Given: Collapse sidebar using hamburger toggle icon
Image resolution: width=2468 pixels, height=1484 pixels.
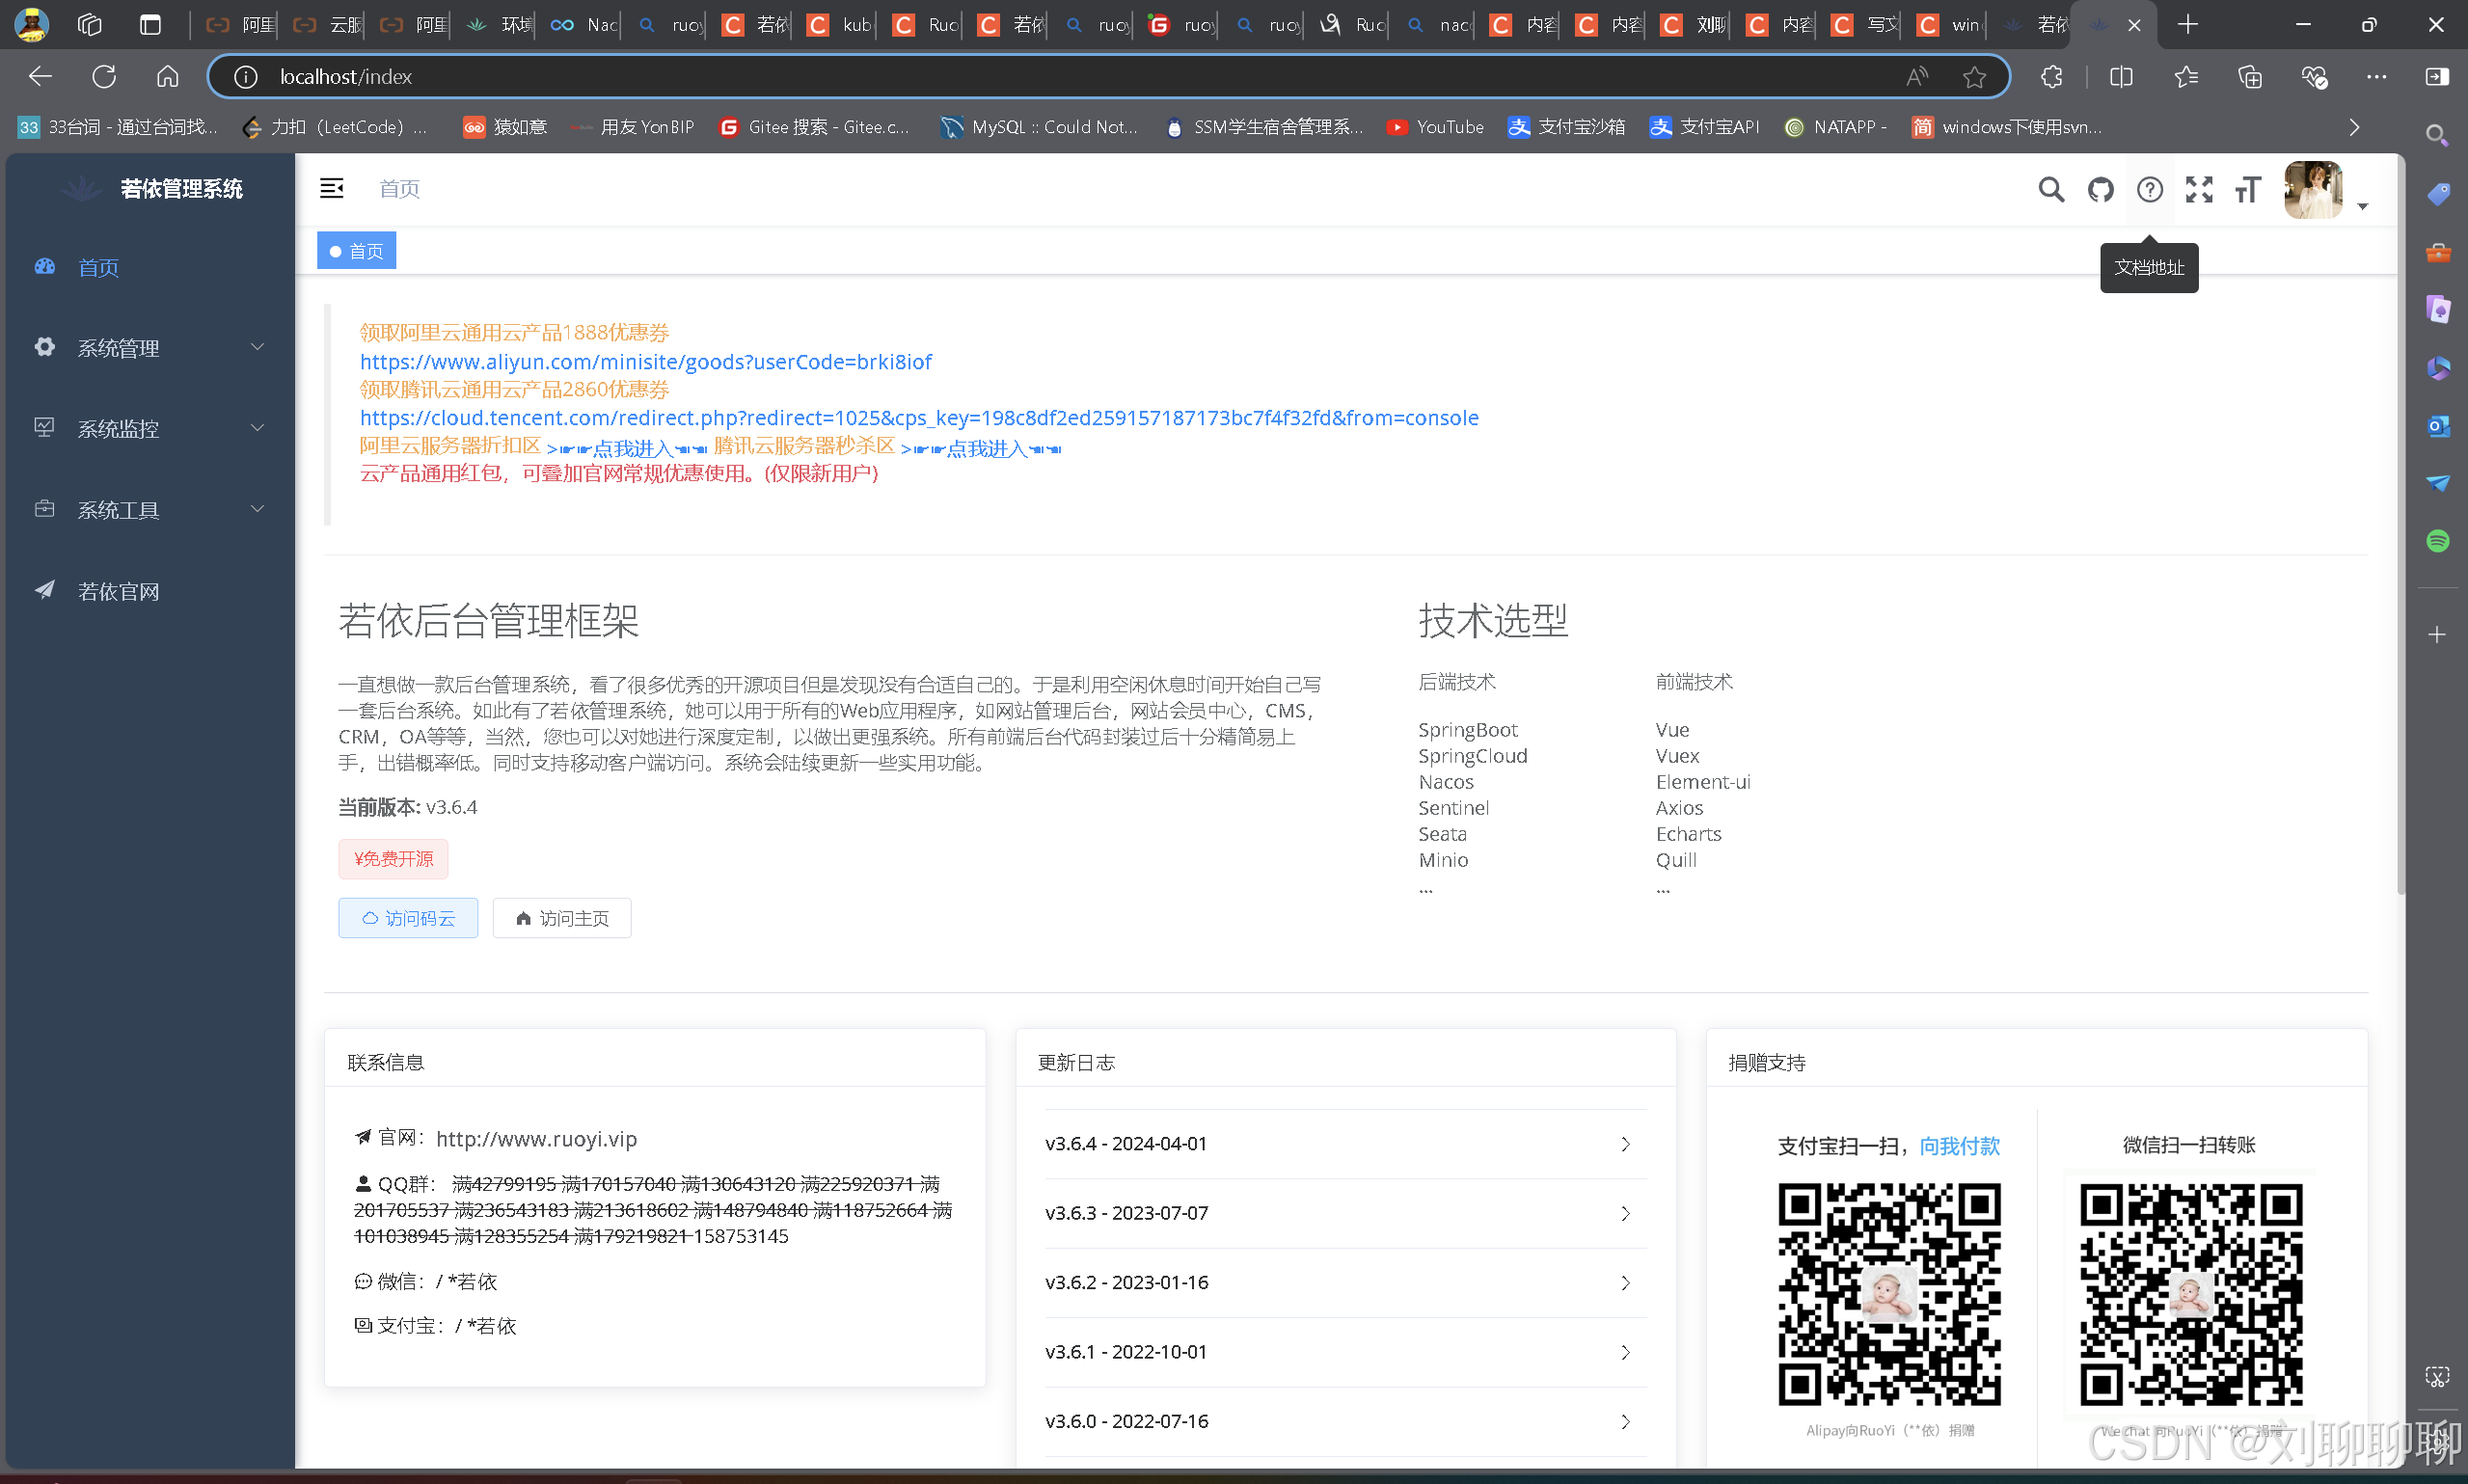Looking at the screenshot, I should coord(331,188).
